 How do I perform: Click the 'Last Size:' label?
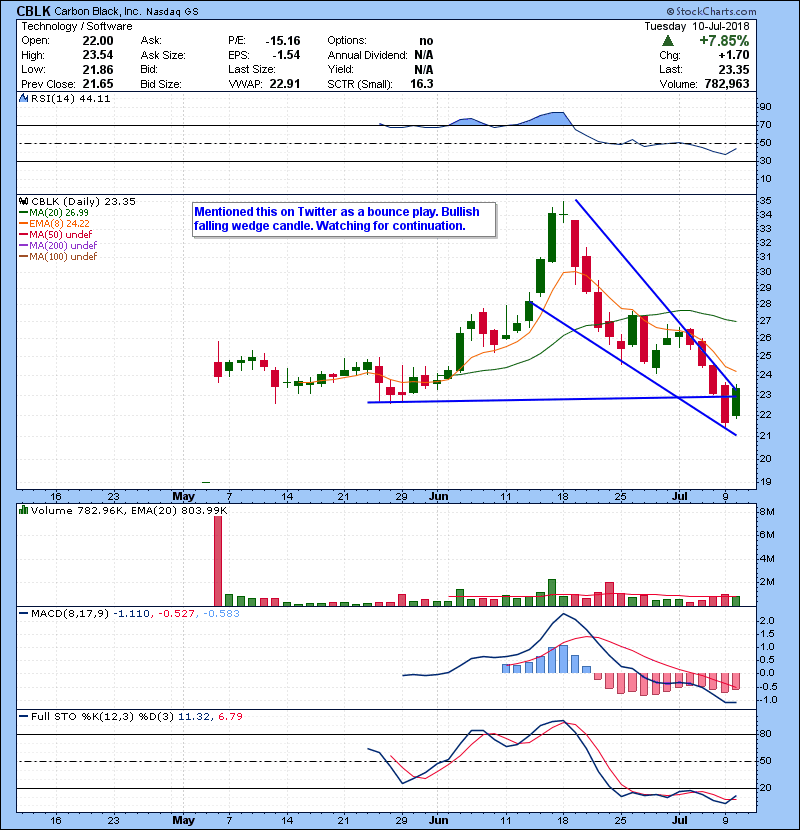(x=251, y=69)
